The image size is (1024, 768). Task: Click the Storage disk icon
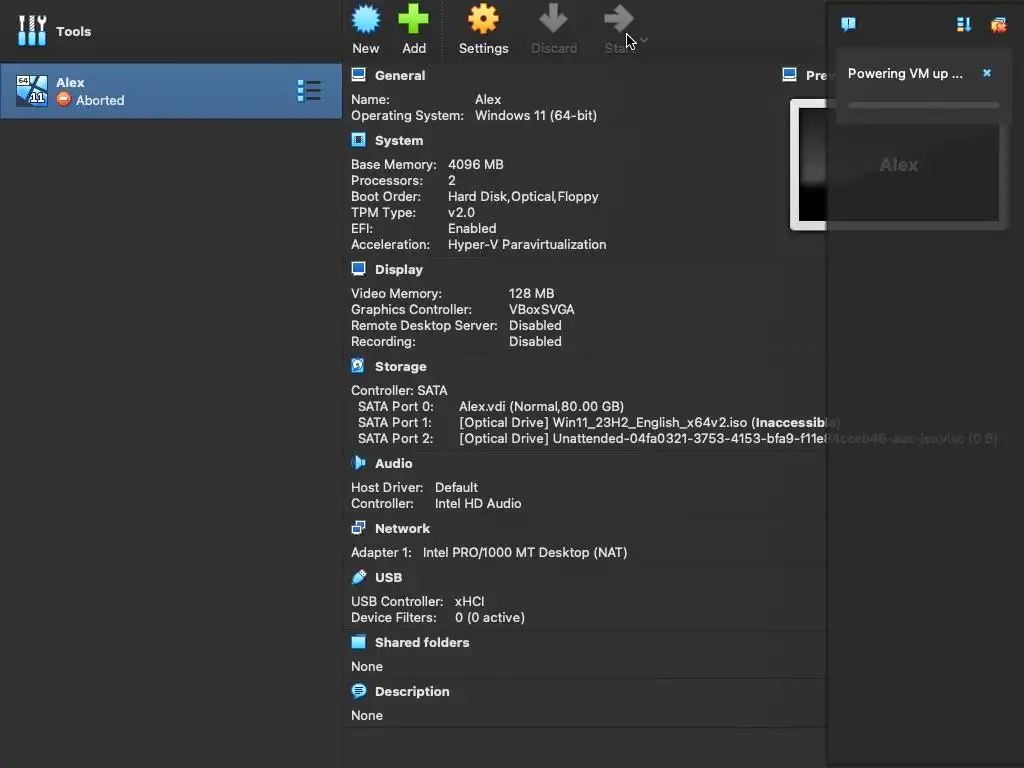coord(358,366)
